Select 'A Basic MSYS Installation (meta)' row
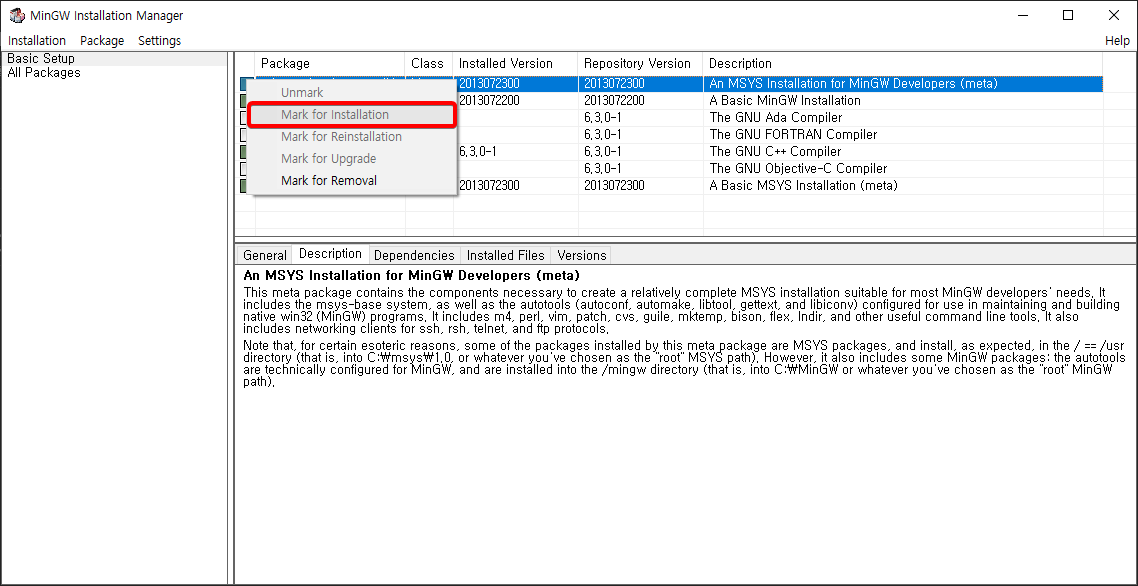Image resolution: width=1138 pixels, height=586 pixels. click(803, 186)
